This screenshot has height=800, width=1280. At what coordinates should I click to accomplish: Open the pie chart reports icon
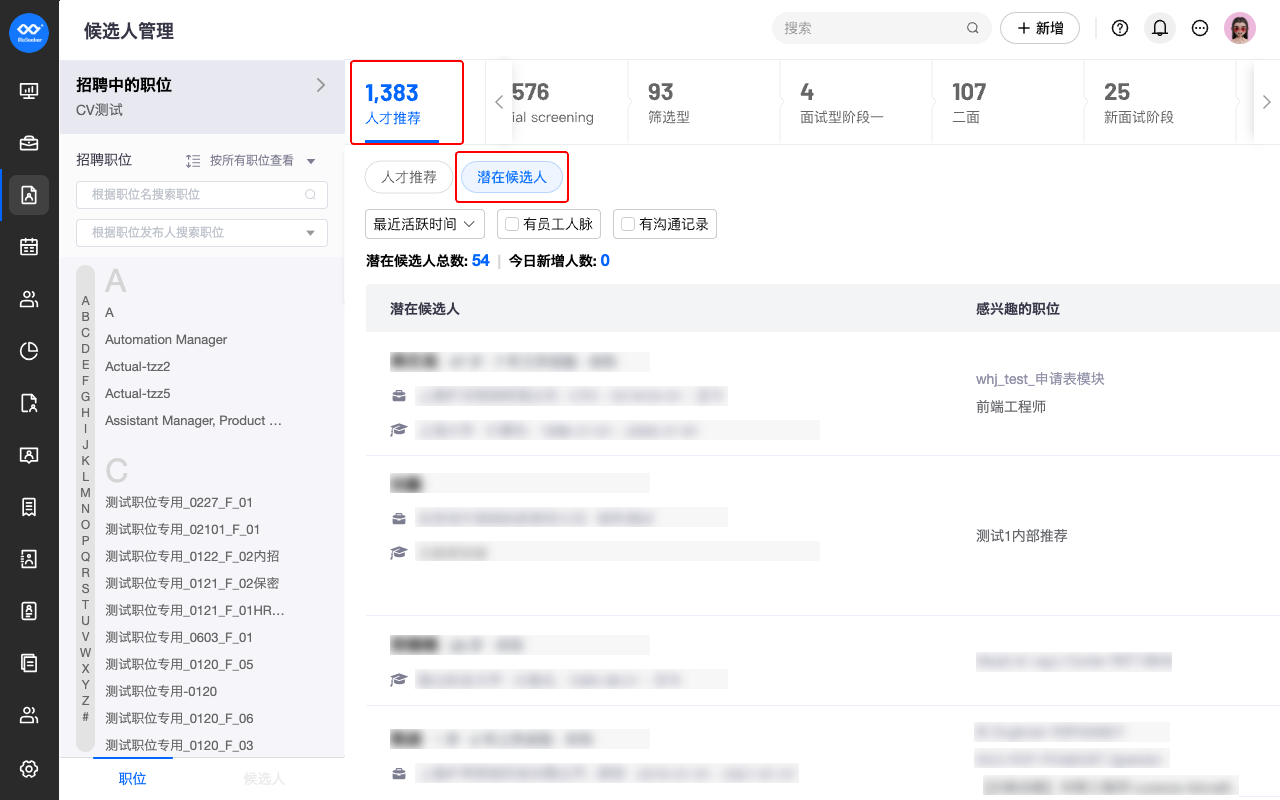tap(29, 351)
